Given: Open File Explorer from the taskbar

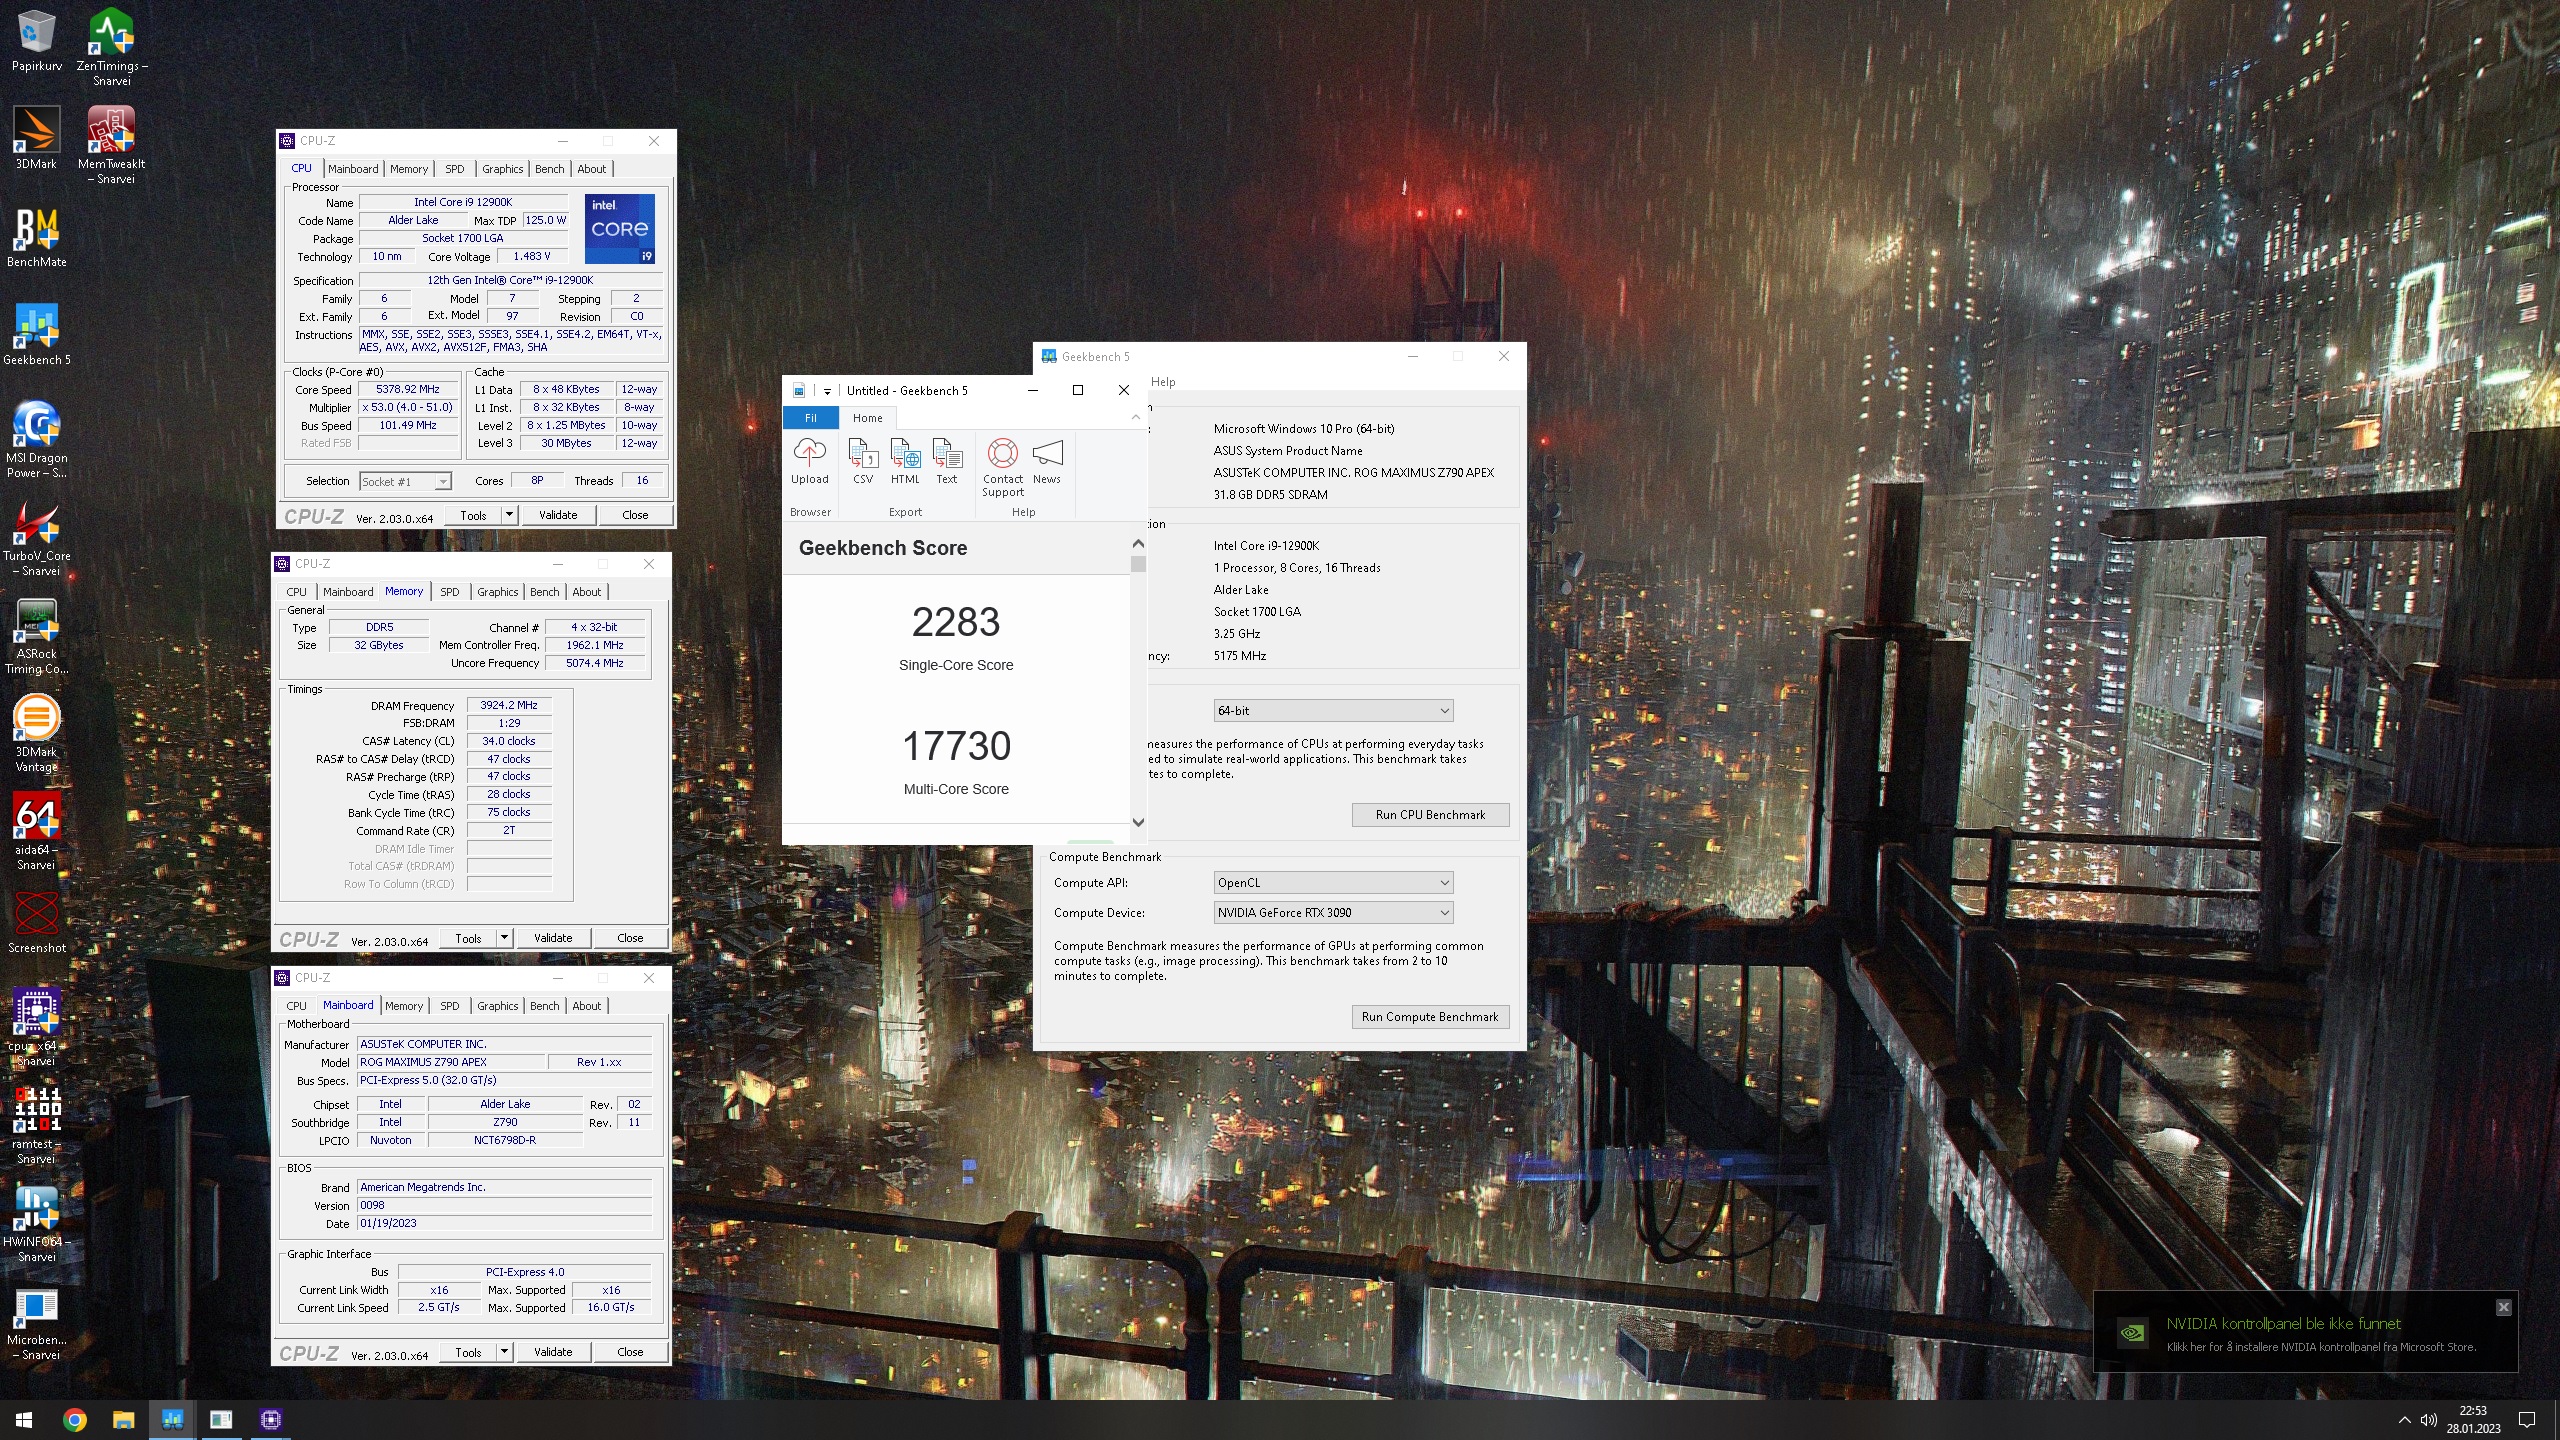Looking at the screenshot, I should tap(123, 1419).
